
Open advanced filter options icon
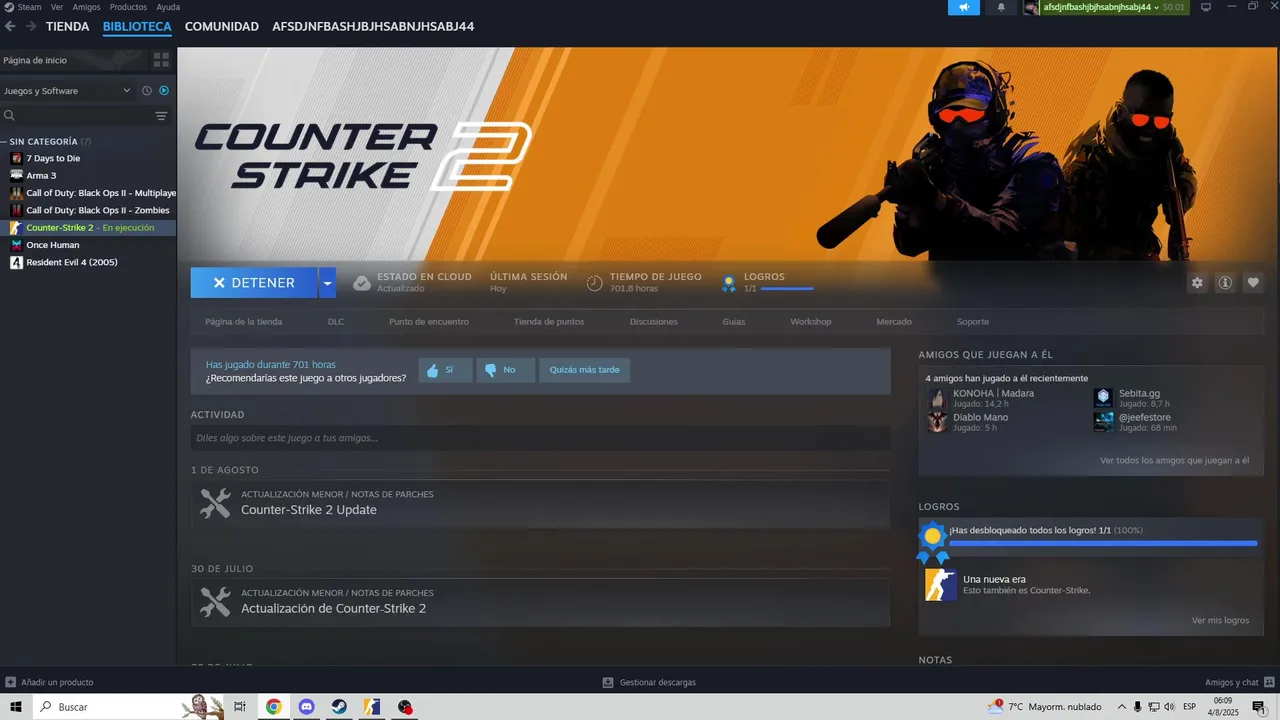(x=161, y=116)
